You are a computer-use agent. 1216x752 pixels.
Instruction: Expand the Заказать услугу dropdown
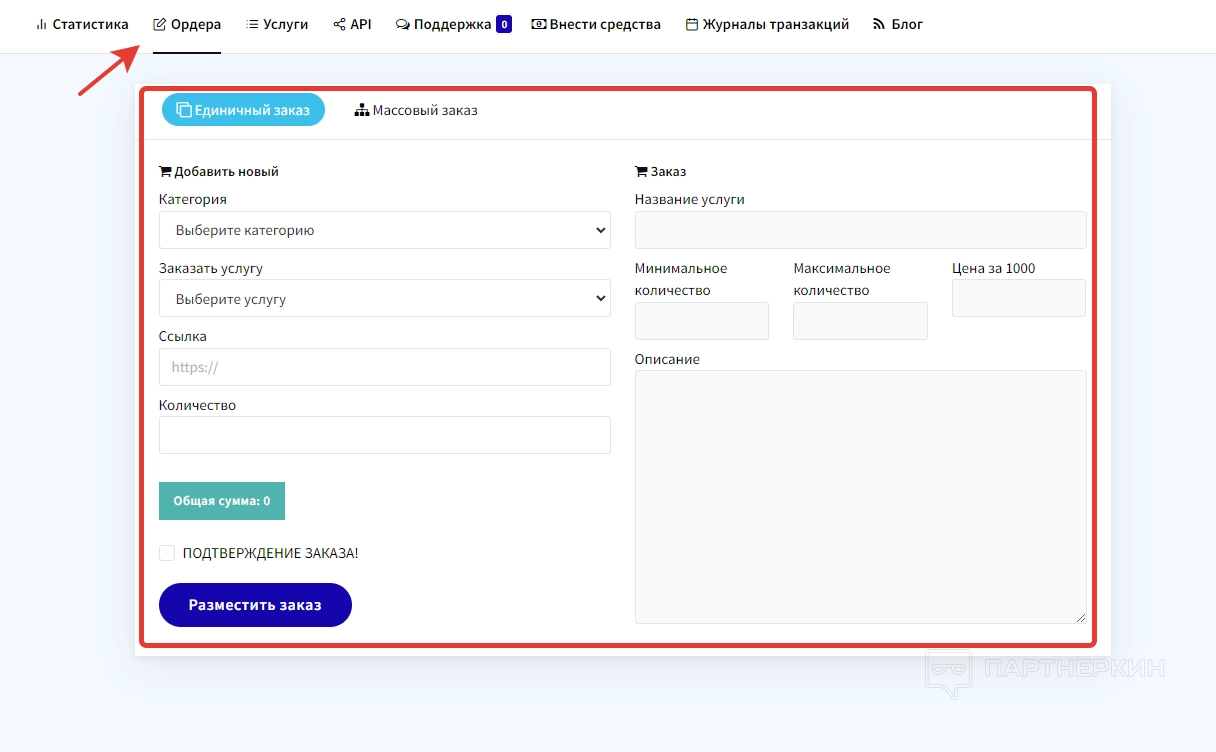point(384,299)
